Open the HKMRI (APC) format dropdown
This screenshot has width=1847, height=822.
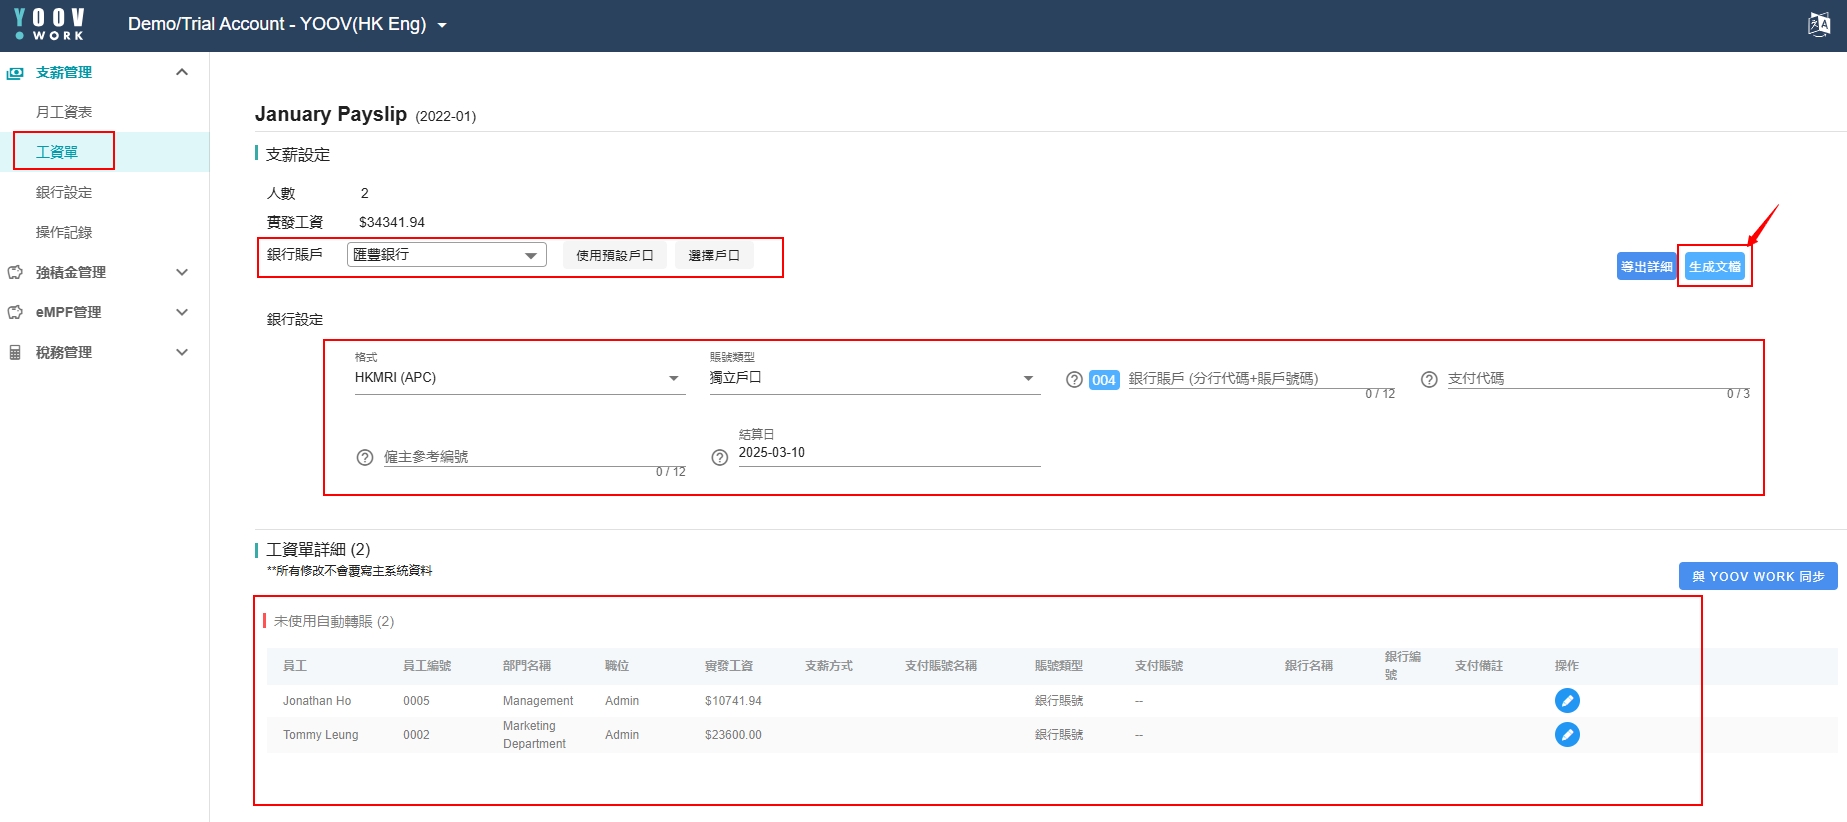tap(519, 378)
